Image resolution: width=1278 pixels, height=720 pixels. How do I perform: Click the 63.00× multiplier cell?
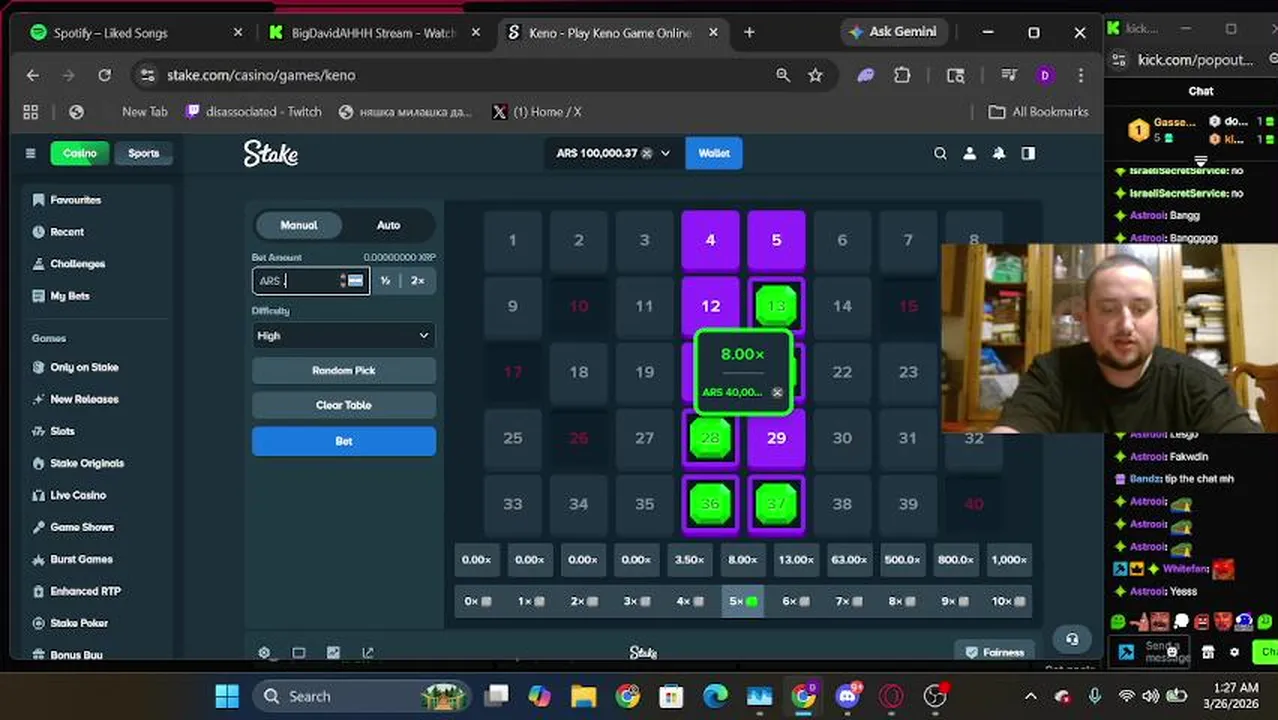(x=849, y=560)
